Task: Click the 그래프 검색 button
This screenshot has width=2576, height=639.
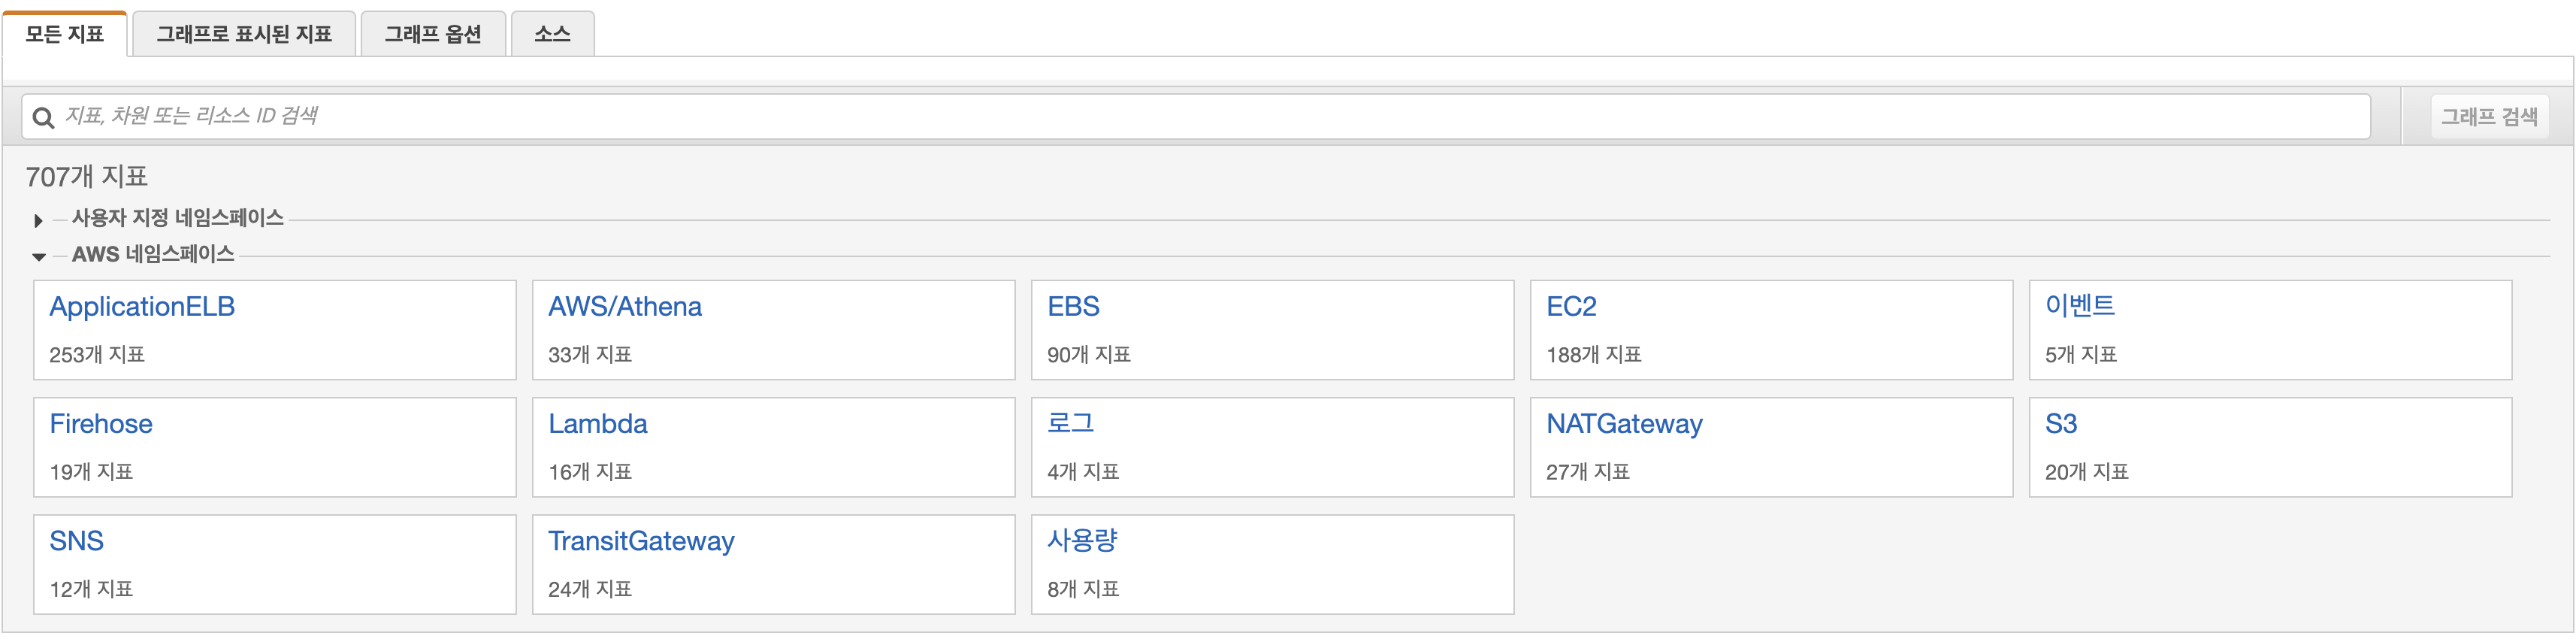Action: [x=2489, y=117]
